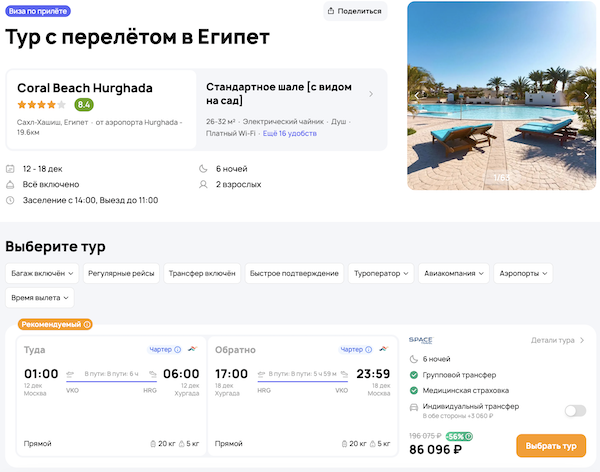This screenshot has height=472, width=600.
Task: Open the «Время вылета» dropdown
Action: click(39, 298)
